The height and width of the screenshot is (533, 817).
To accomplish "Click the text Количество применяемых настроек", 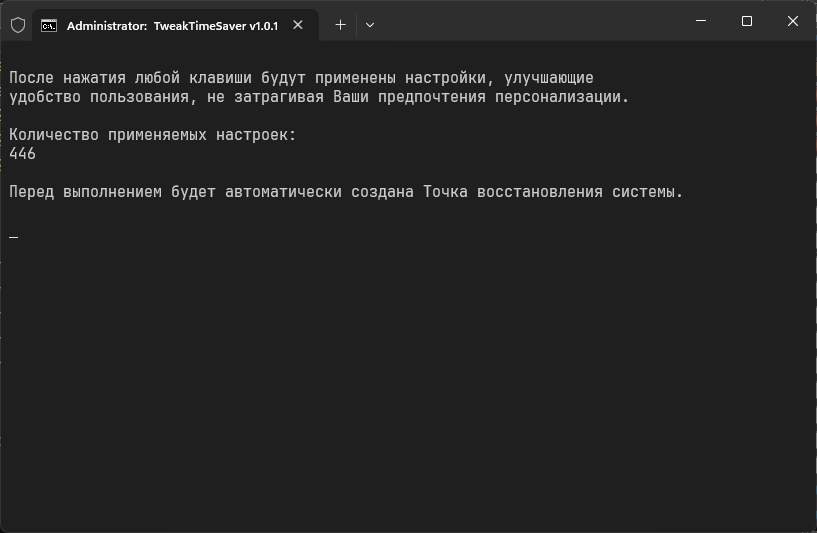I will click(x=150, y=135).
